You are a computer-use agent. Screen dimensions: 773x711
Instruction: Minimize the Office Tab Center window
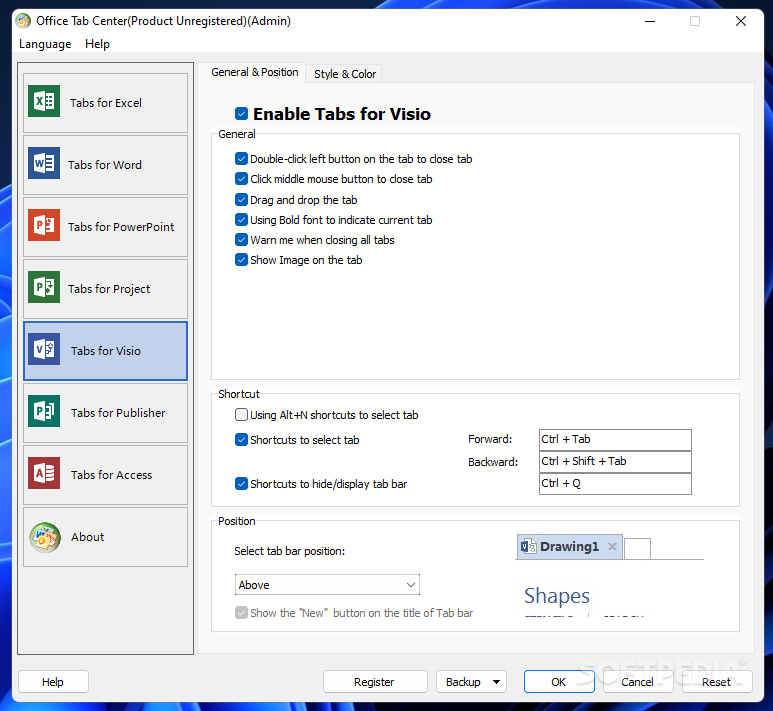[650, 21]
